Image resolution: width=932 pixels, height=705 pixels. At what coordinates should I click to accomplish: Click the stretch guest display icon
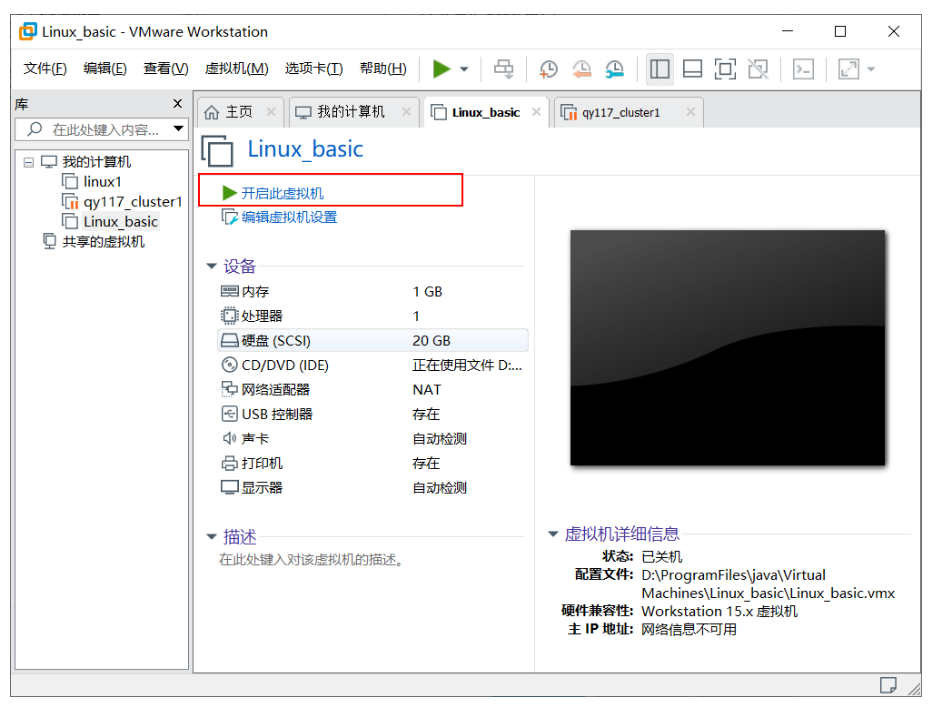848,69
